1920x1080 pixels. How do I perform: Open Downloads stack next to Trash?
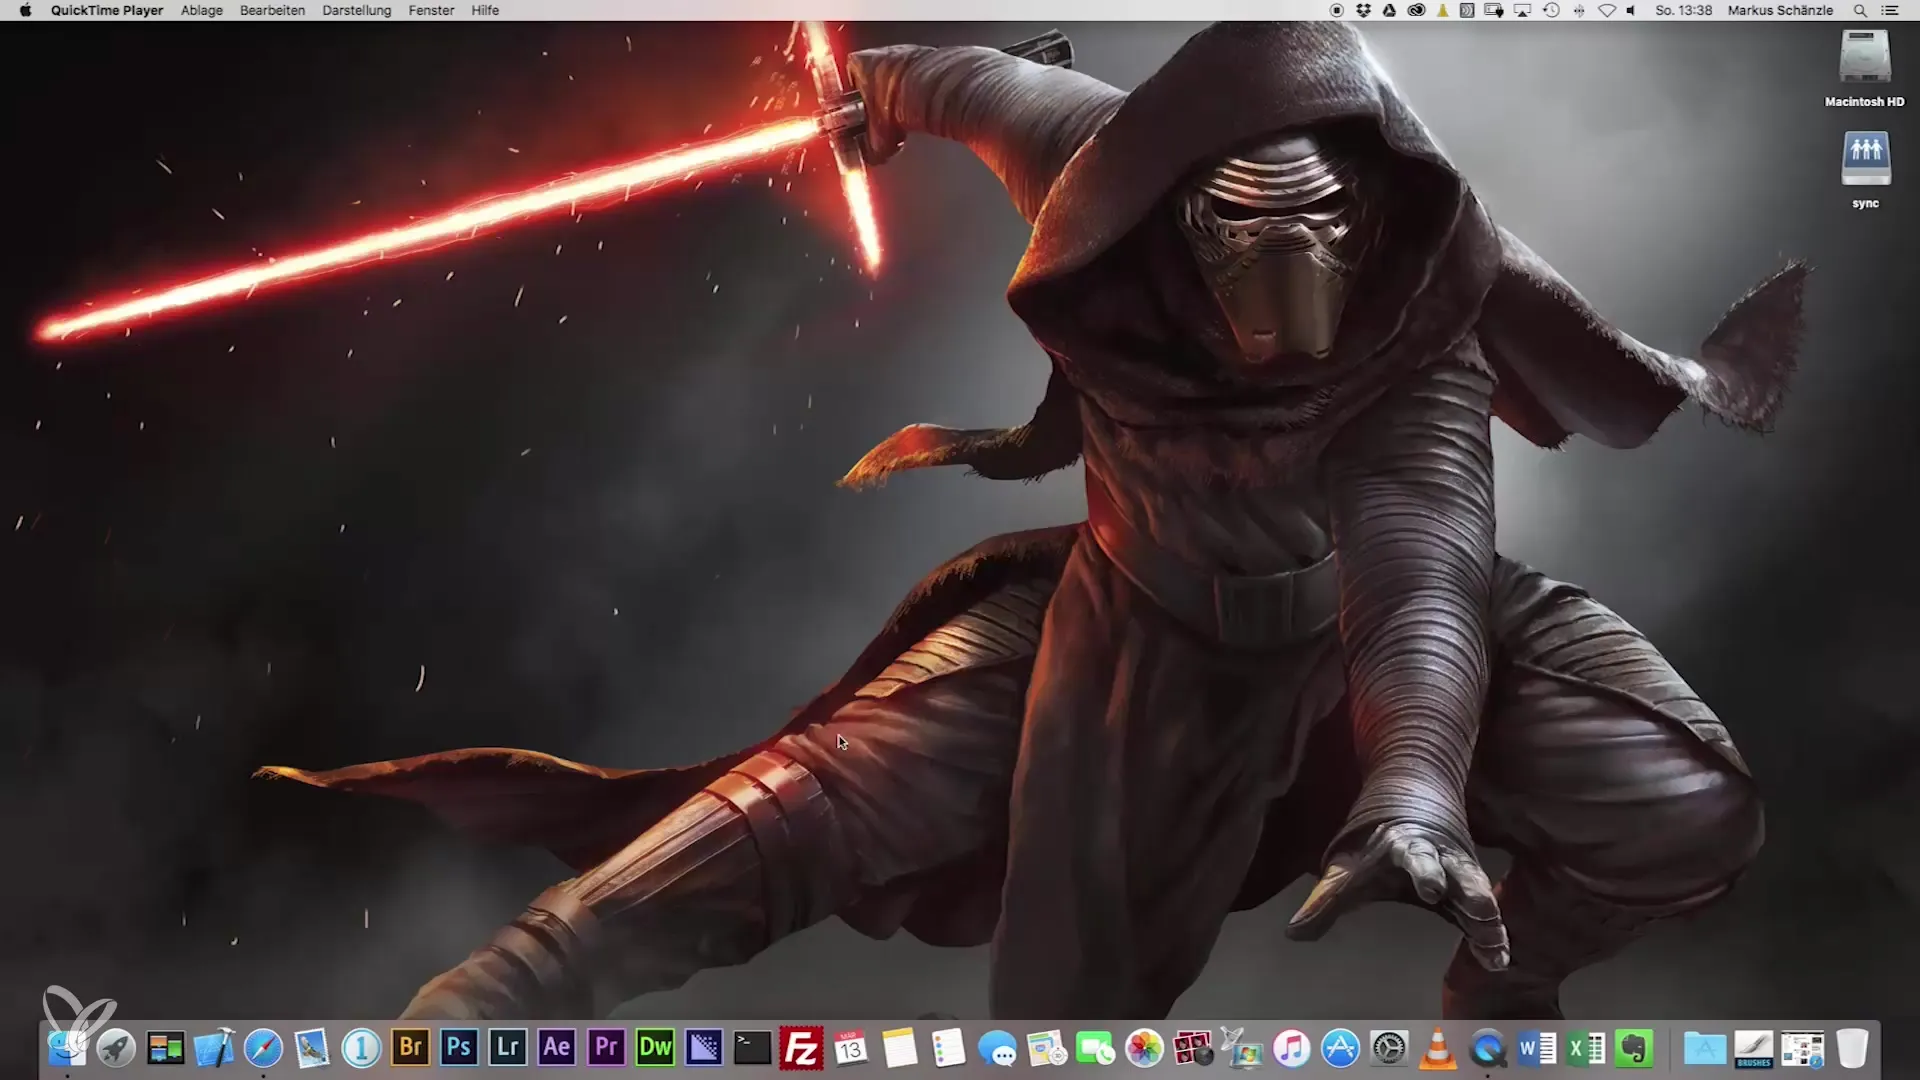coord(1803,1048)
